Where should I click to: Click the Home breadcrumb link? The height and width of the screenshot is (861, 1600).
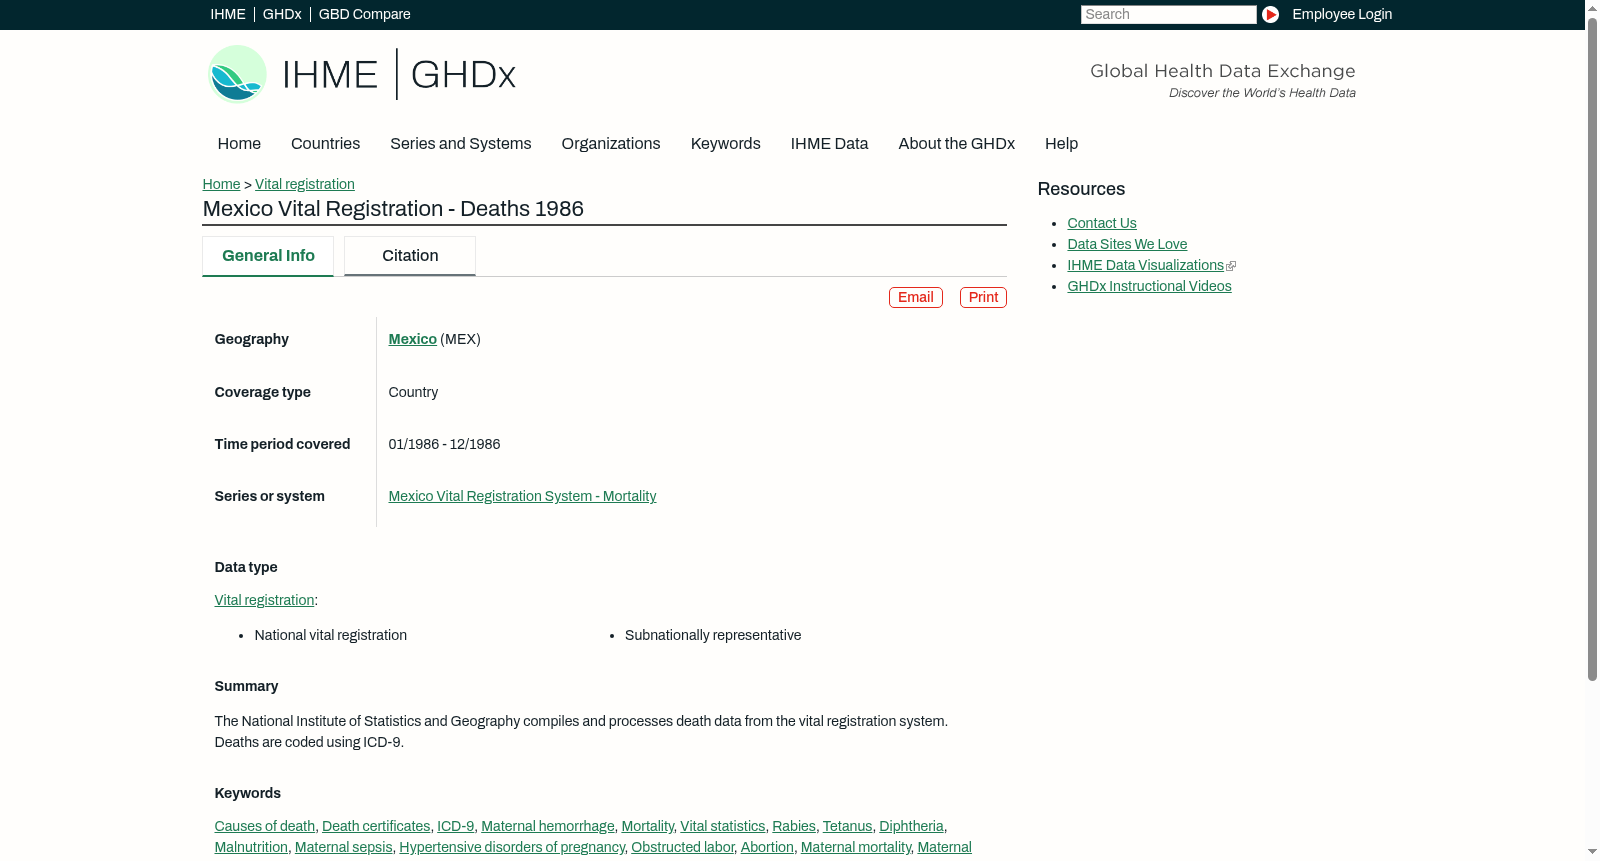click(x=221, y=184)
